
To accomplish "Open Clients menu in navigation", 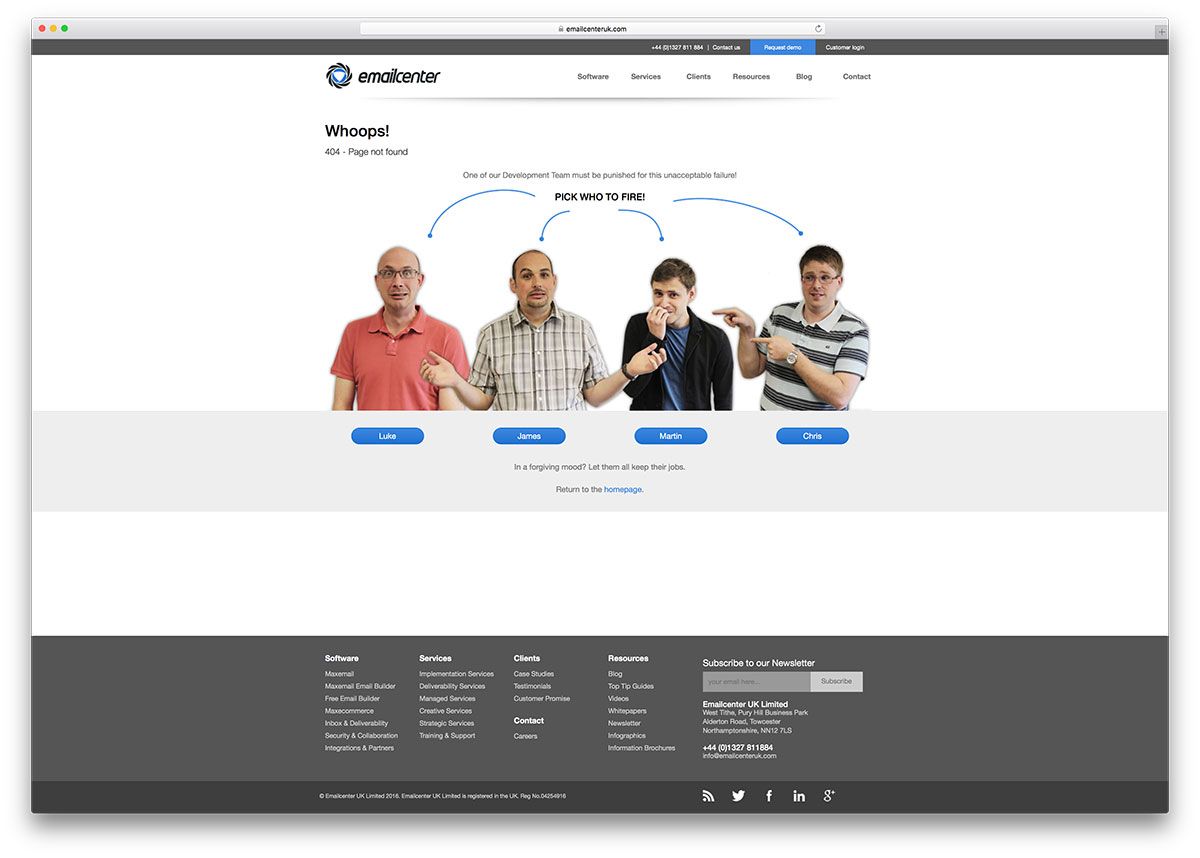I will pos(699,77).
